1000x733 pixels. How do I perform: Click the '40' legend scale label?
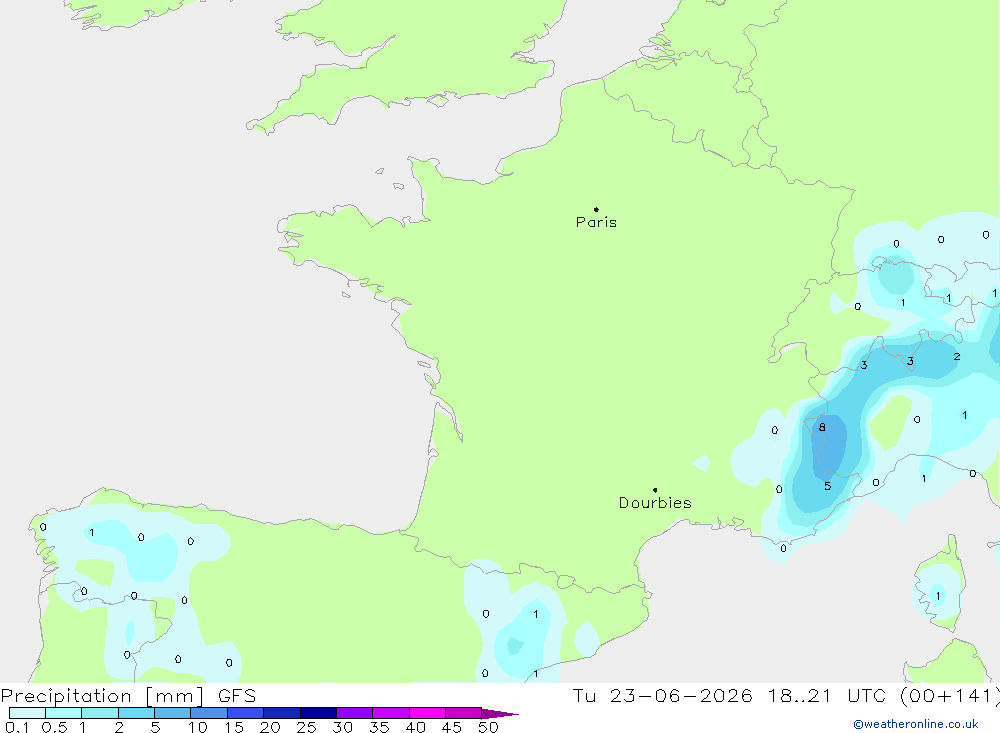pyautogui.click(x=416, y=727)
